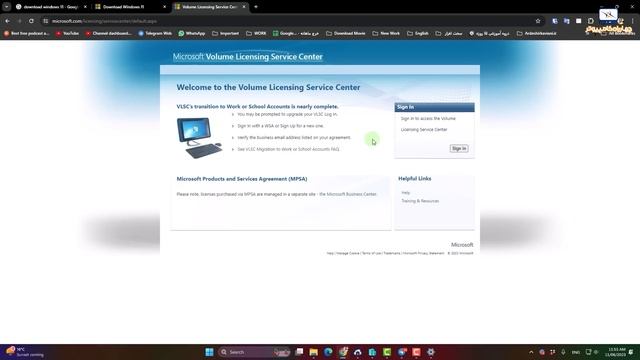Open the Task View icon on taskbar
Screen dimensions: 640x360
point(299,352)
